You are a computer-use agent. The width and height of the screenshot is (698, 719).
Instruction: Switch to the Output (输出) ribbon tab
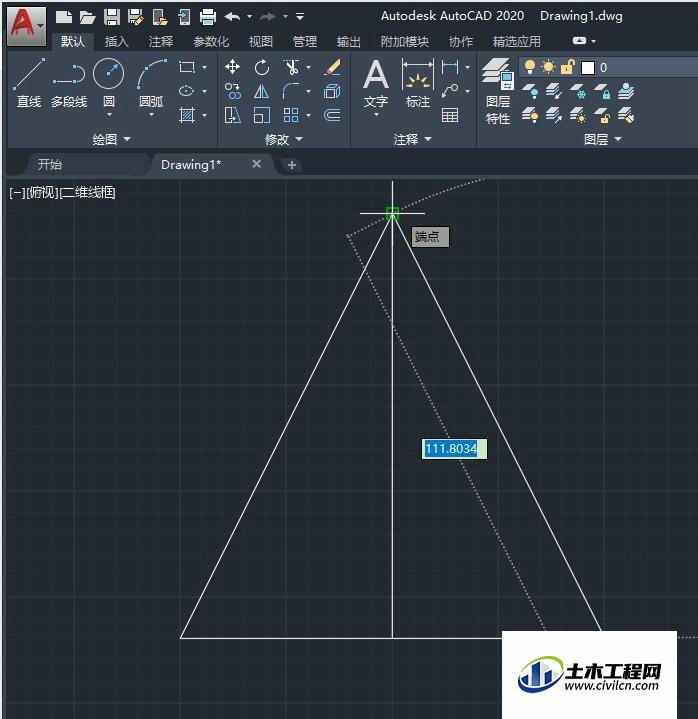point(348,42)
